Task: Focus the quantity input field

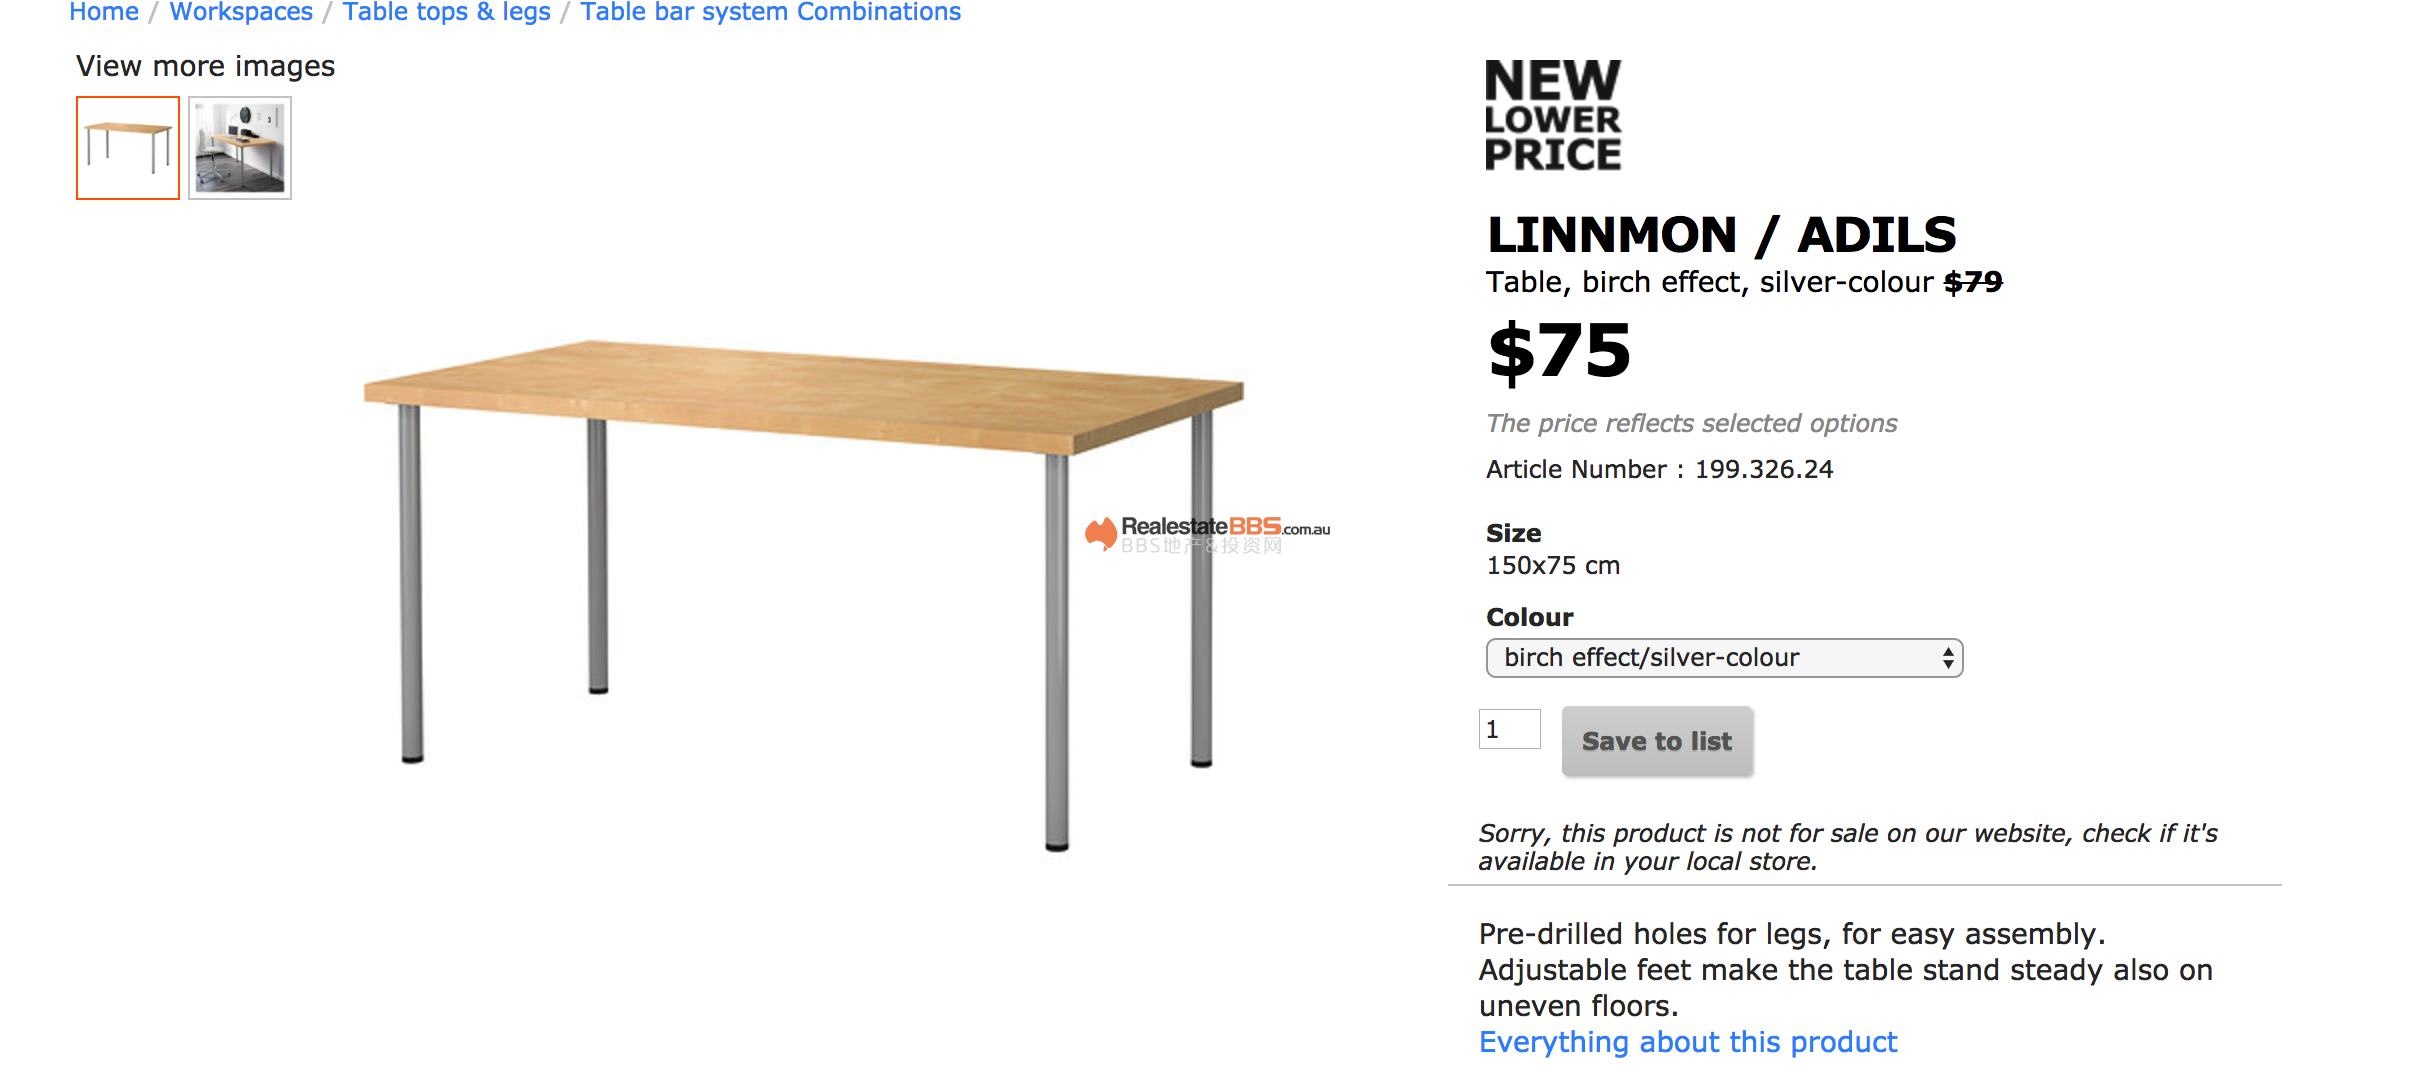Action: click(1509, 729)
